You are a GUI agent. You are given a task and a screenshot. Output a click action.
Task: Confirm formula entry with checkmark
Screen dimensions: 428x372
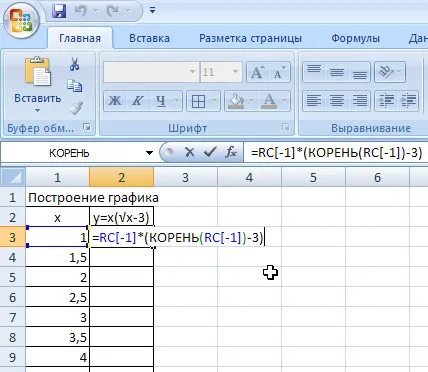pyautogui.click(x=210, y=153)
